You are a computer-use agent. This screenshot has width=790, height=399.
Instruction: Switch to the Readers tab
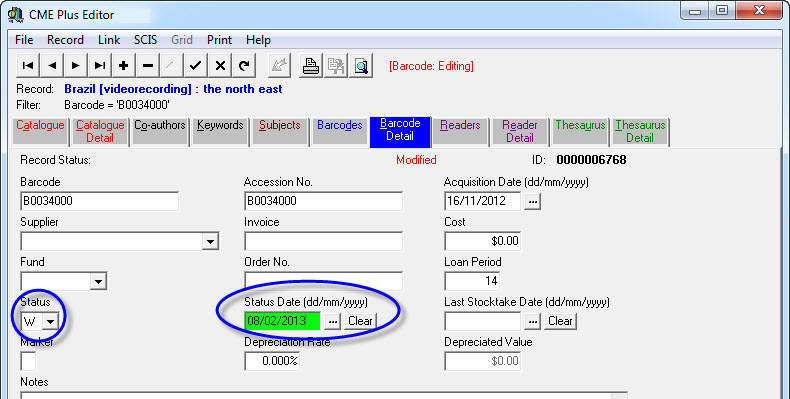pos(460,132)
